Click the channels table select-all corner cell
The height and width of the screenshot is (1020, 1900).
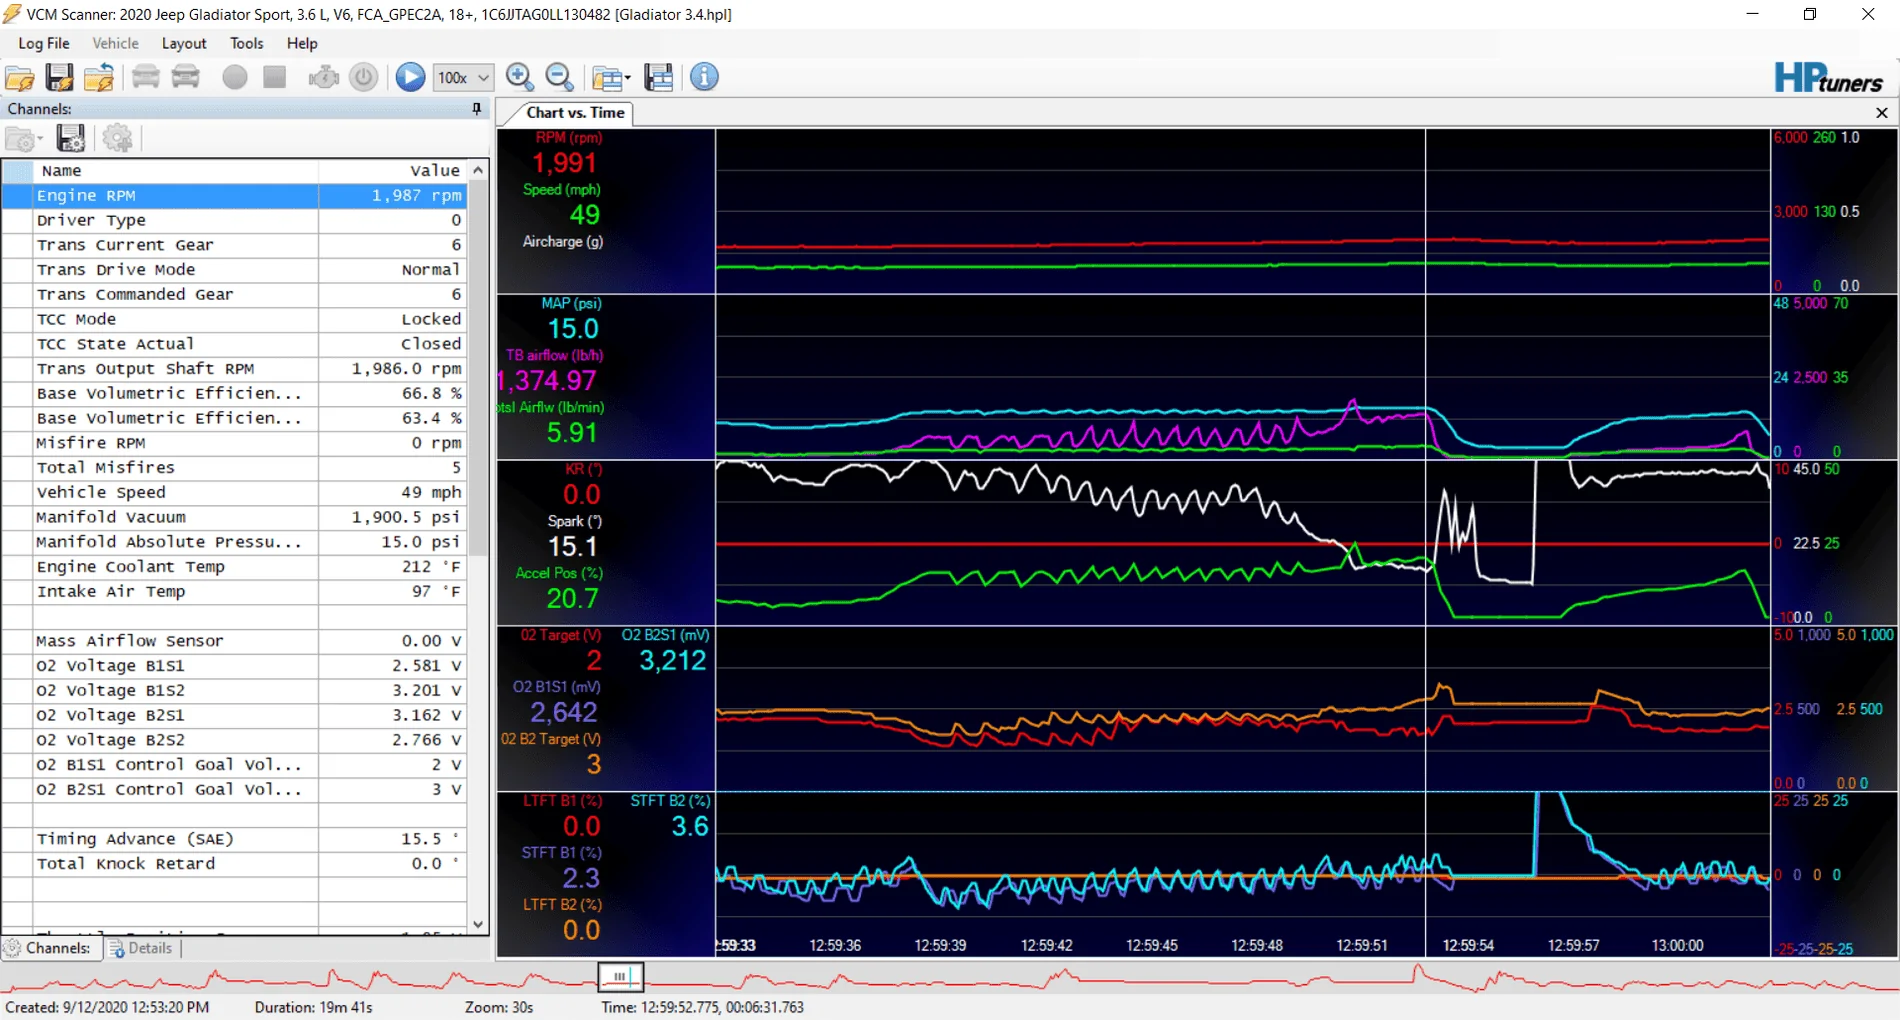click(x=17, y=171)
